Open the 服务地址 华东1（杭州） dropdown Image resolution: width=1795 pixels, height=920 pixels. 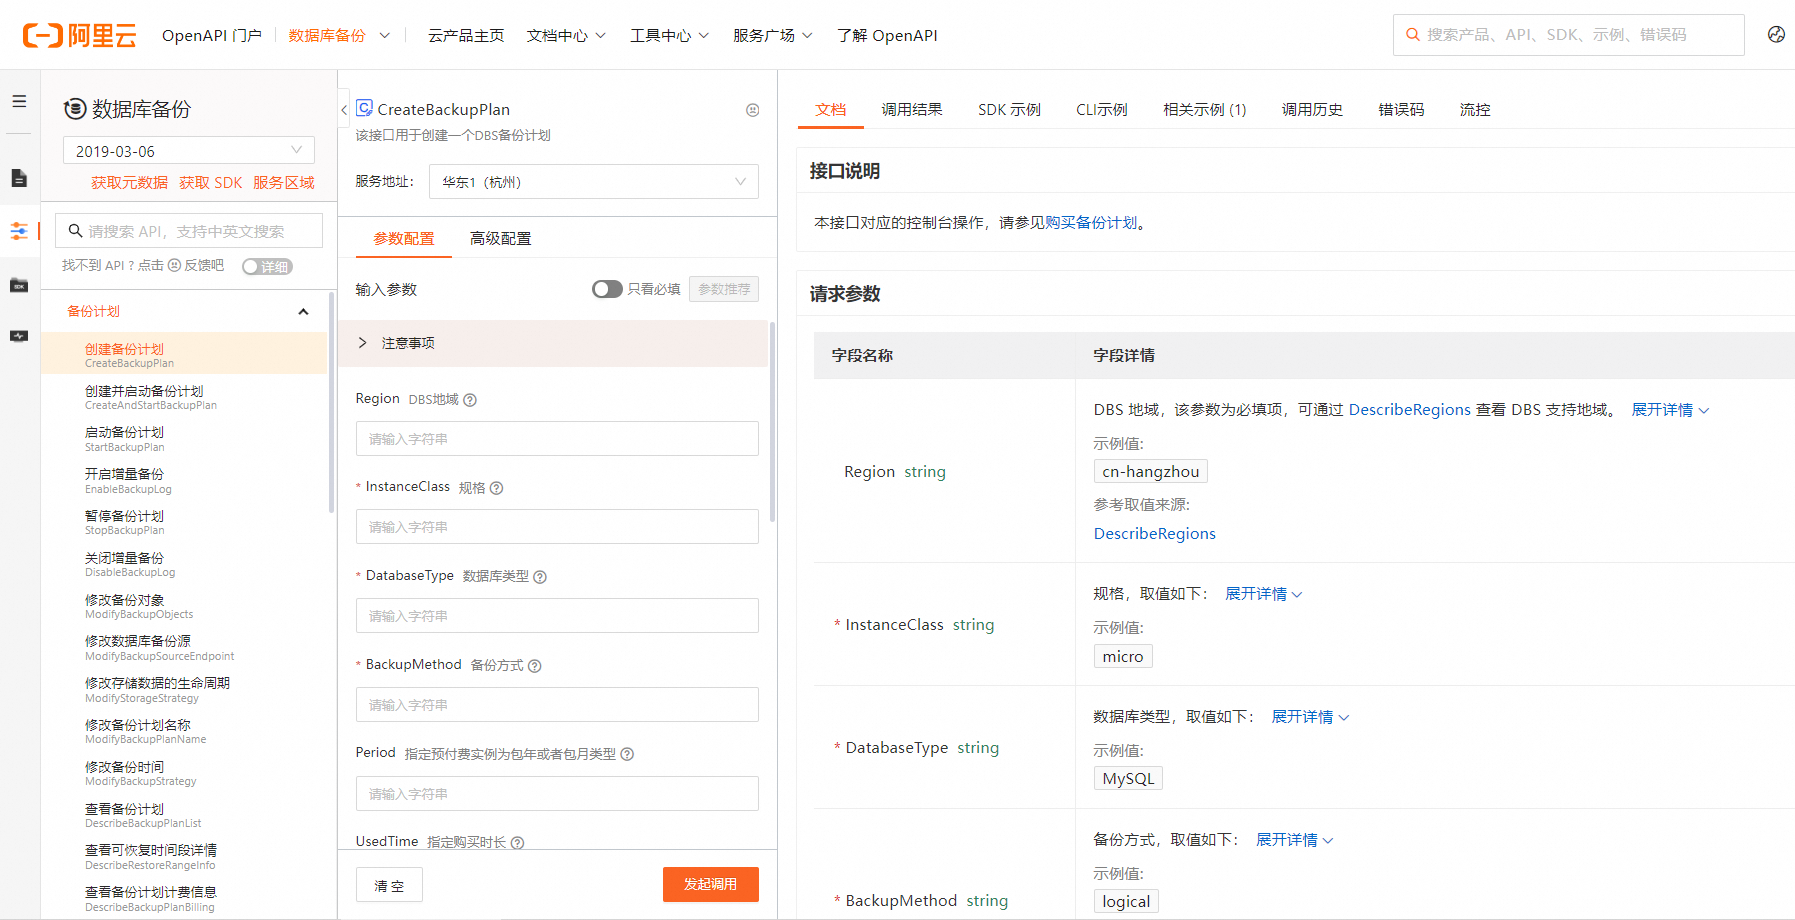594,181
